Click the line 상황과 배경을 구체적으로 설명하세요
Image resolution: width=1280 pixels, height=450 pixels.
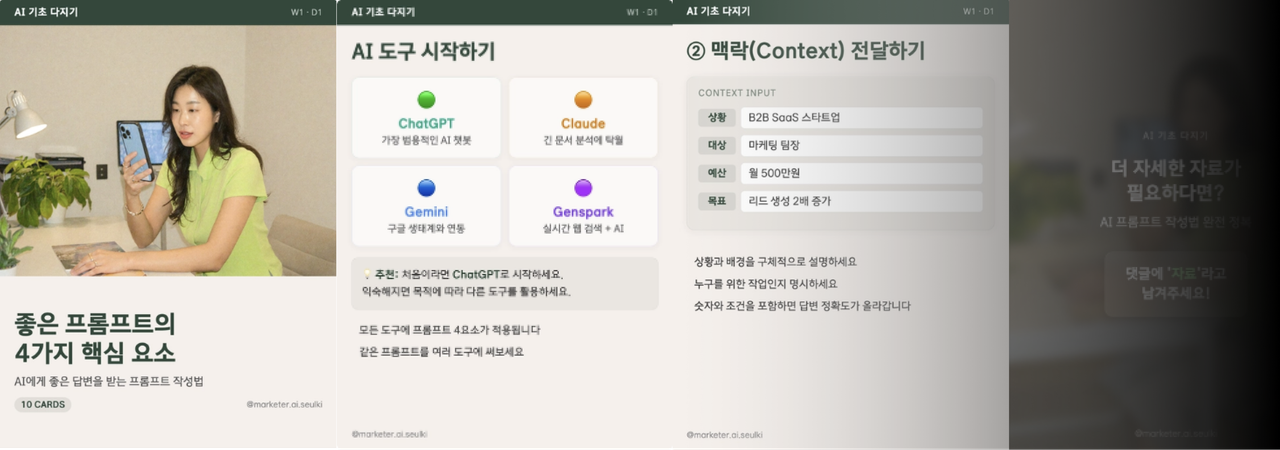(x=775, y=262)
